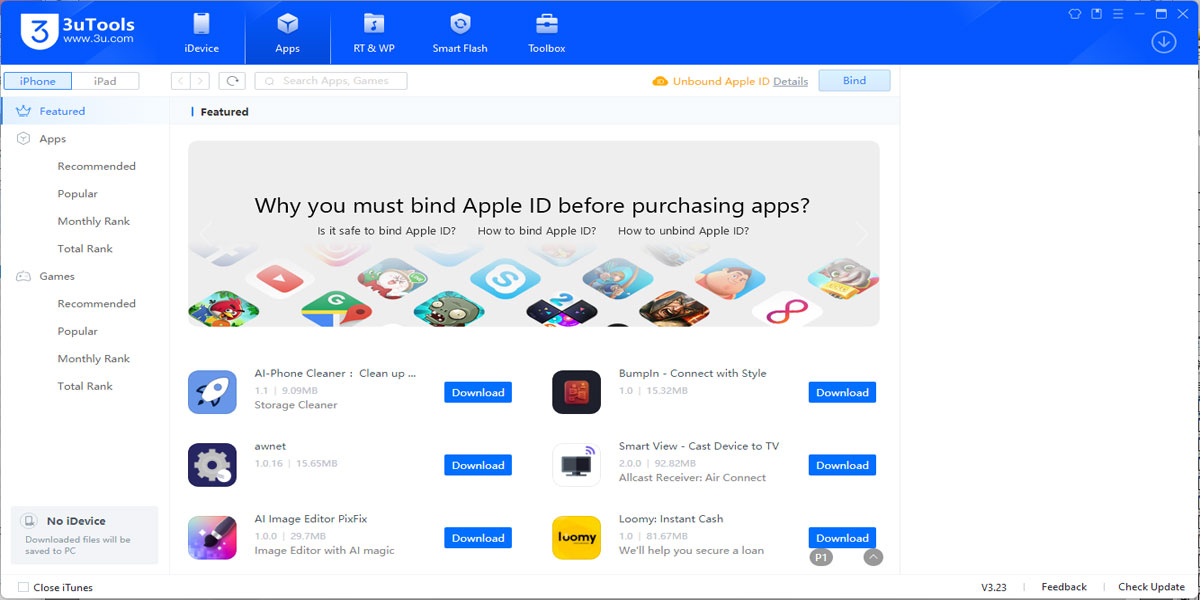Click the scroll-to-top round arrow button
Viewport: 1200px width, 600px height.
(873, 557)
